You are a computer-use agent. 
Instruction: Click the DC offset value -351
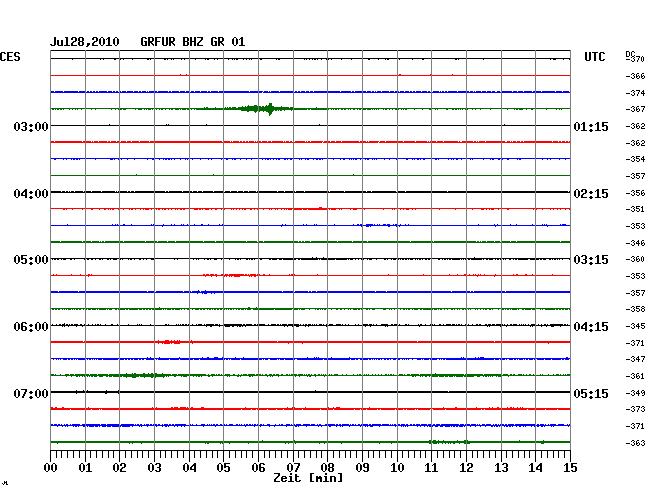(x=635, y=209)
